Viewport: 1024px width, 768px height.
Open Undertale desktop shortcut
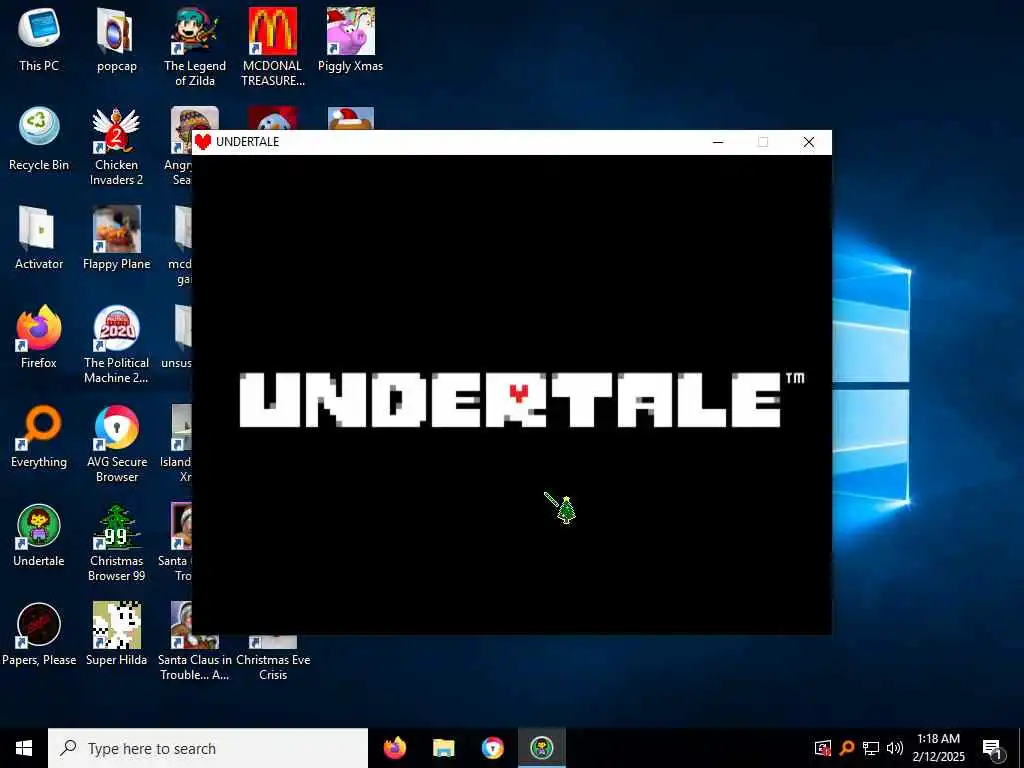pos(39,535)
